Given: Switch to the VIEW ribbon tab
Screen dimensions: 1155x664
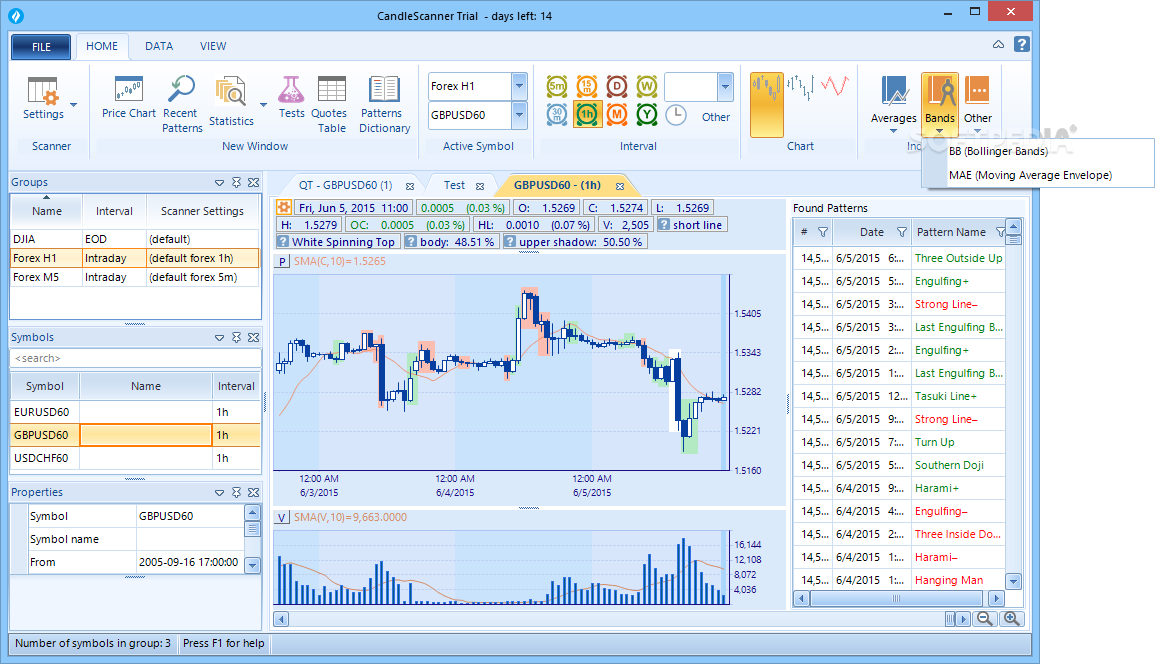Looking at the screenshot, I should (x=213, y=46).
